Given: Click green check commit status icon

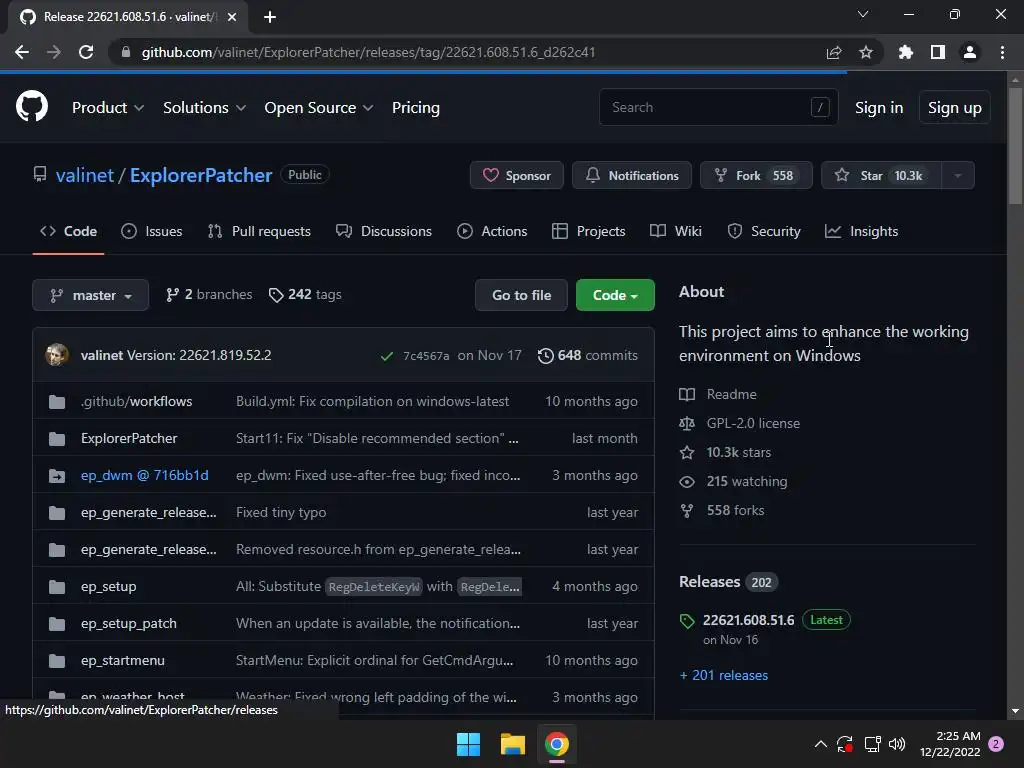Looking at the screenshot, I should click(x=387, y=356).
